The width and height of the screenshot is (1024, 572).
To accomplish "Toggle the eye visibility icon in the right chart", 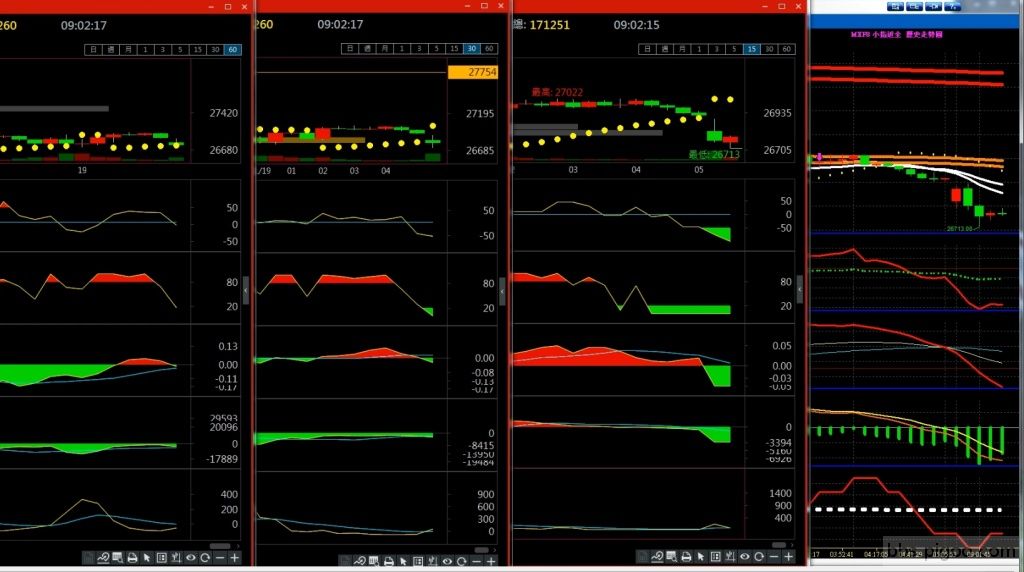I will tap(743, 558).
